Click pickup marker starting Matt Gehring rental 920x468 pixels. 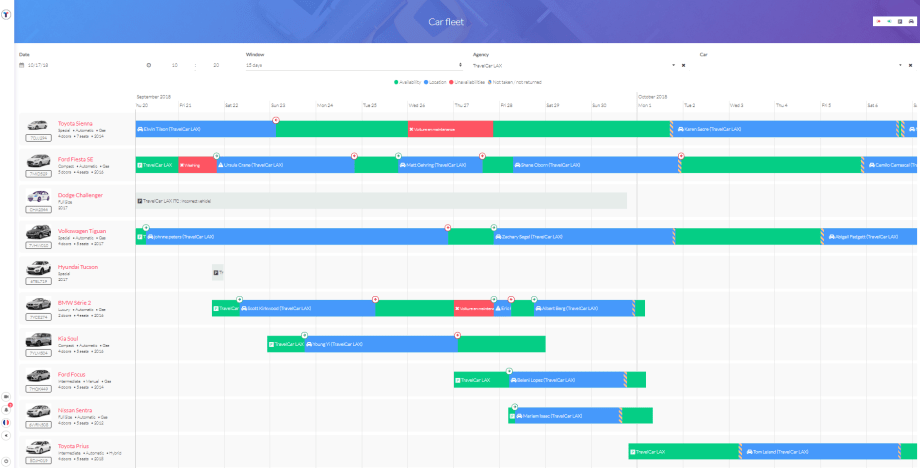[x=398, y=155]
